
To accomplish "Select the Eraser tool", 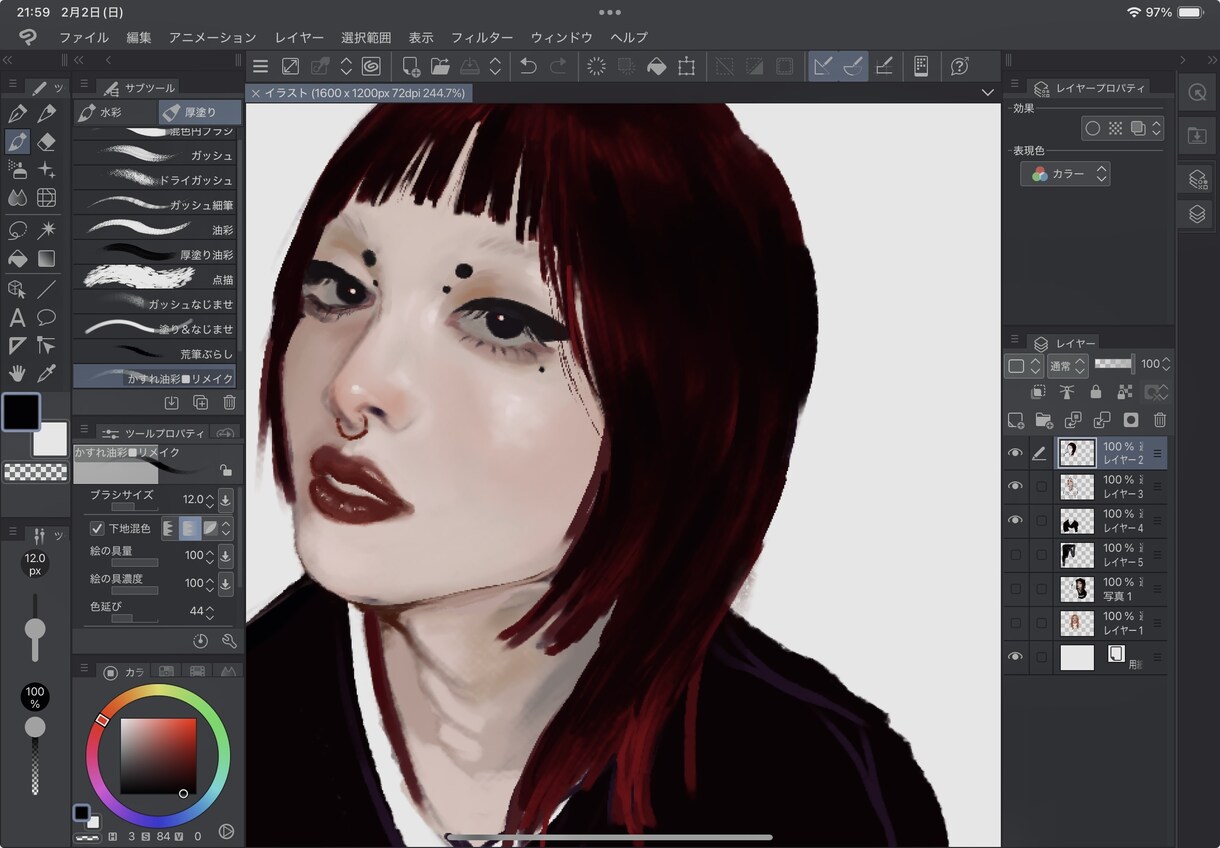I will [46, 142].
